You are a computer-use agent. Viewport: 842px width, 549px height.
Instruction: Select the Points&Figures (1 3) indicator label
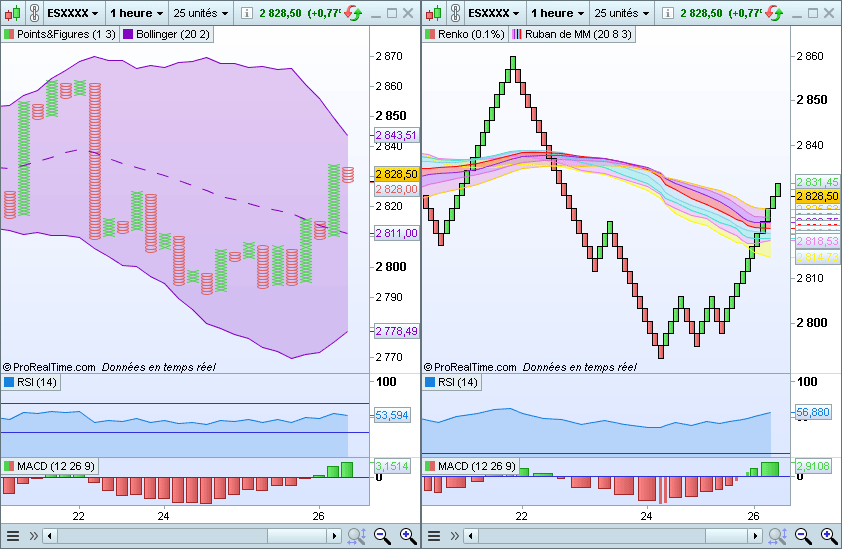click(x=59, y=33)
